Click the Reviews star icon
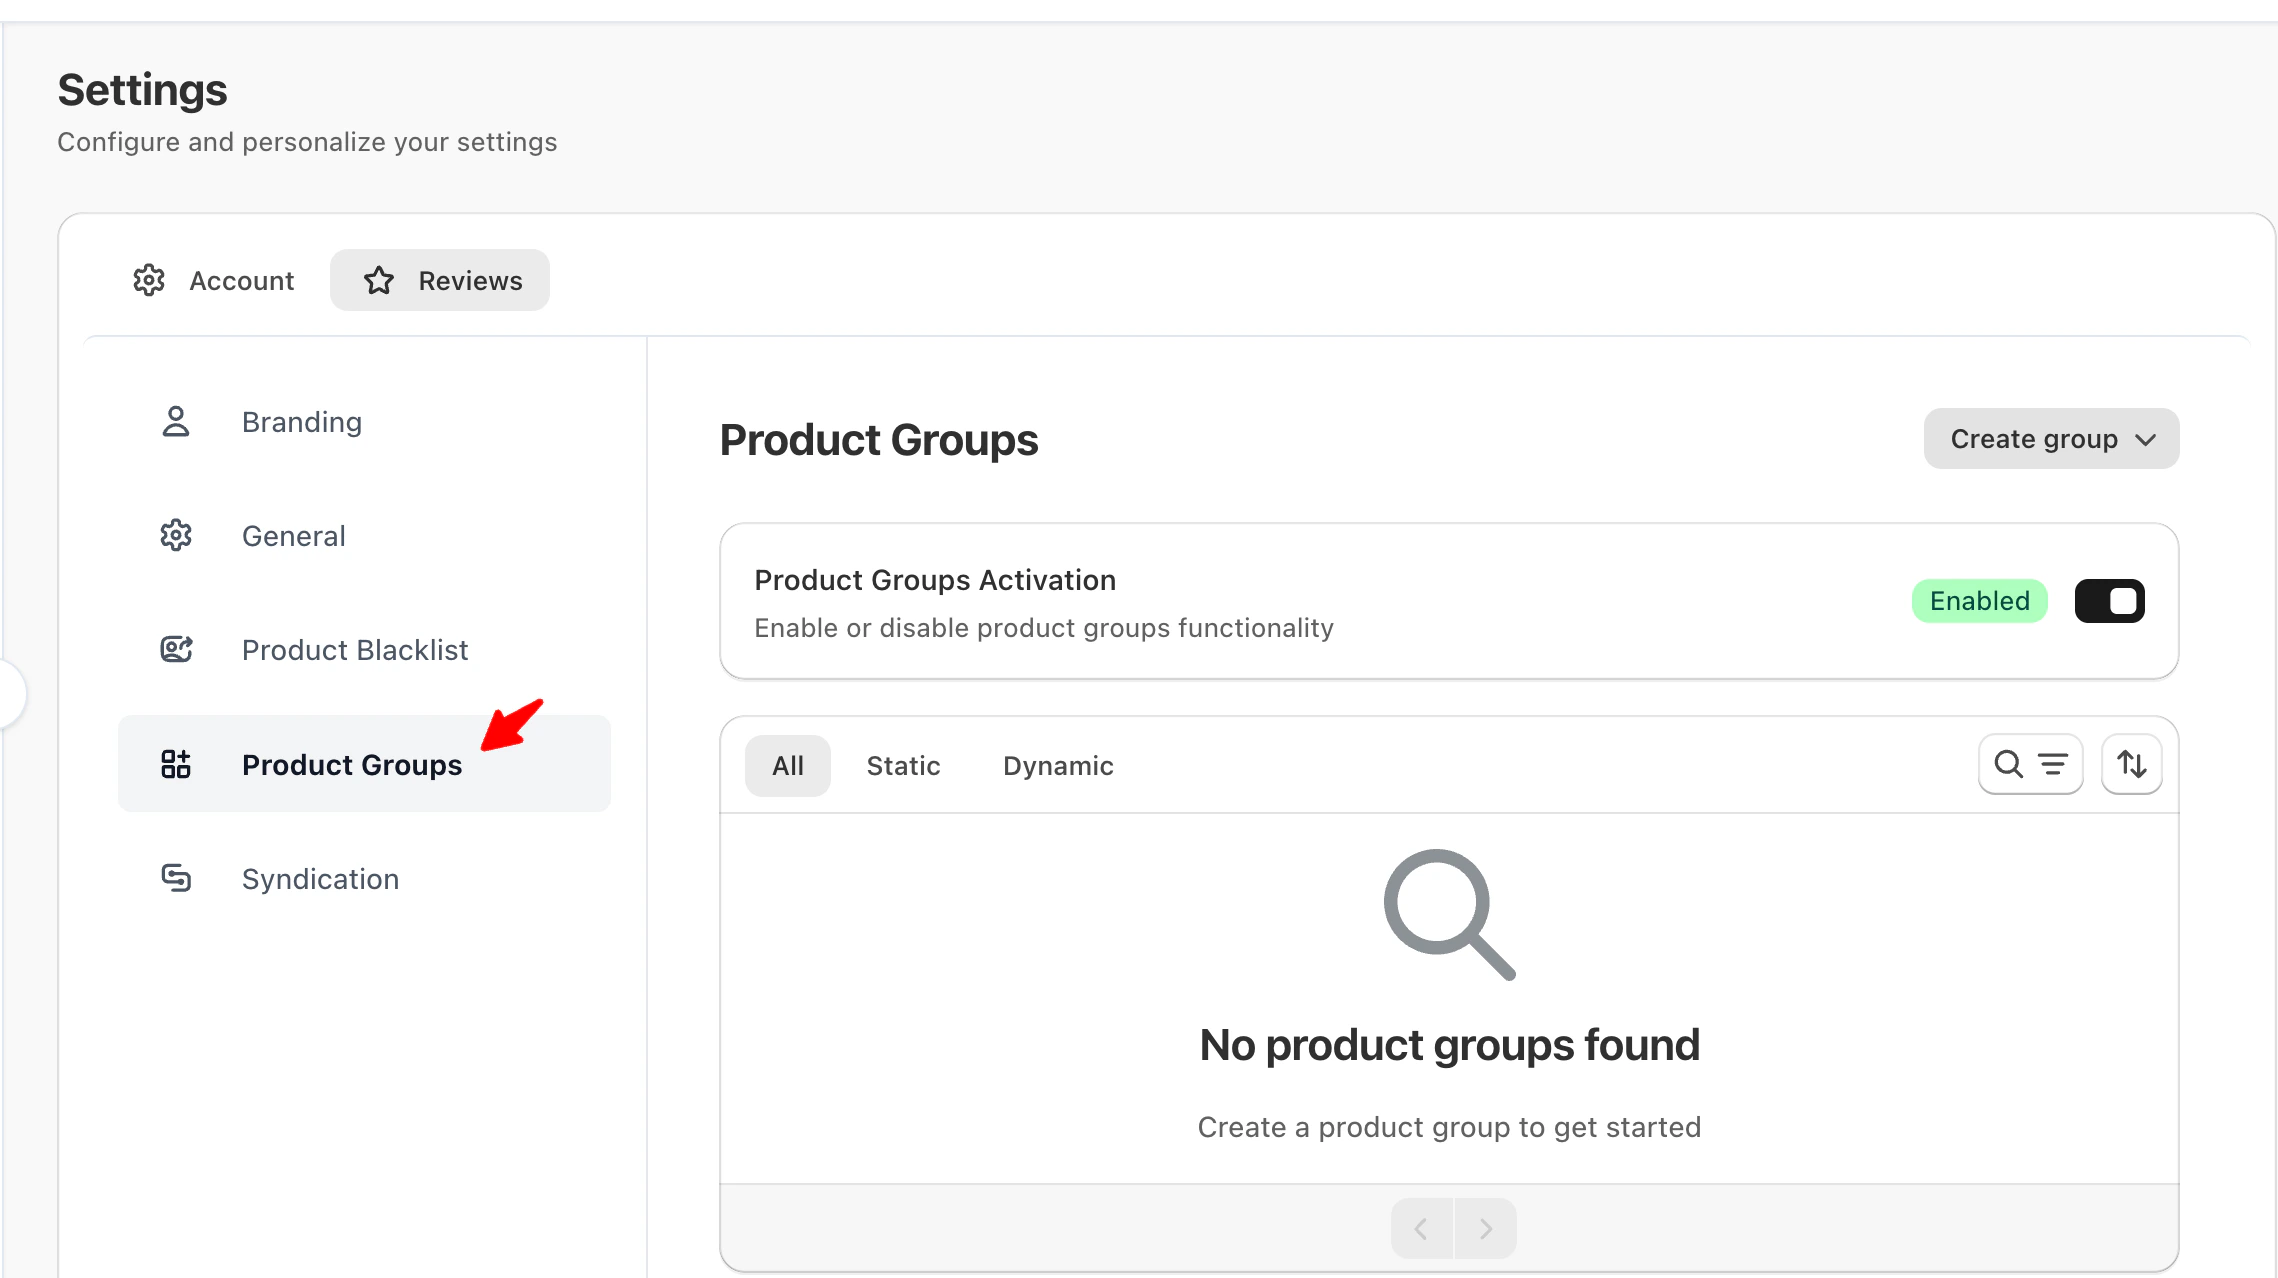The image size is (2278, 1278). pos(379,281)
